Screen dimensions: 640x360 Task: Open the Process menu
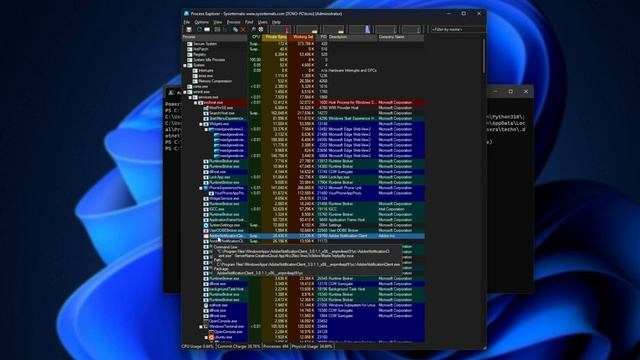233,22
